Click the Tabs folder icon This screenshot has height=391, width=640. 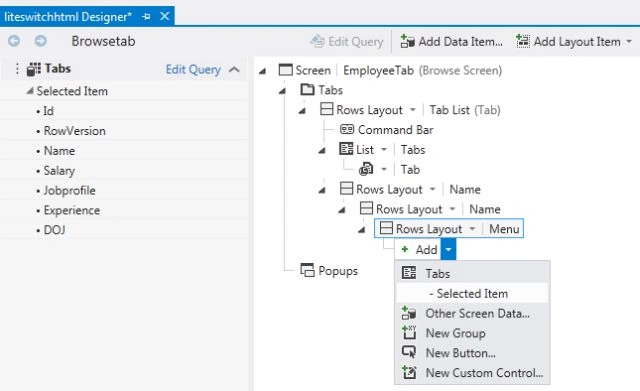tap(307, 89)
